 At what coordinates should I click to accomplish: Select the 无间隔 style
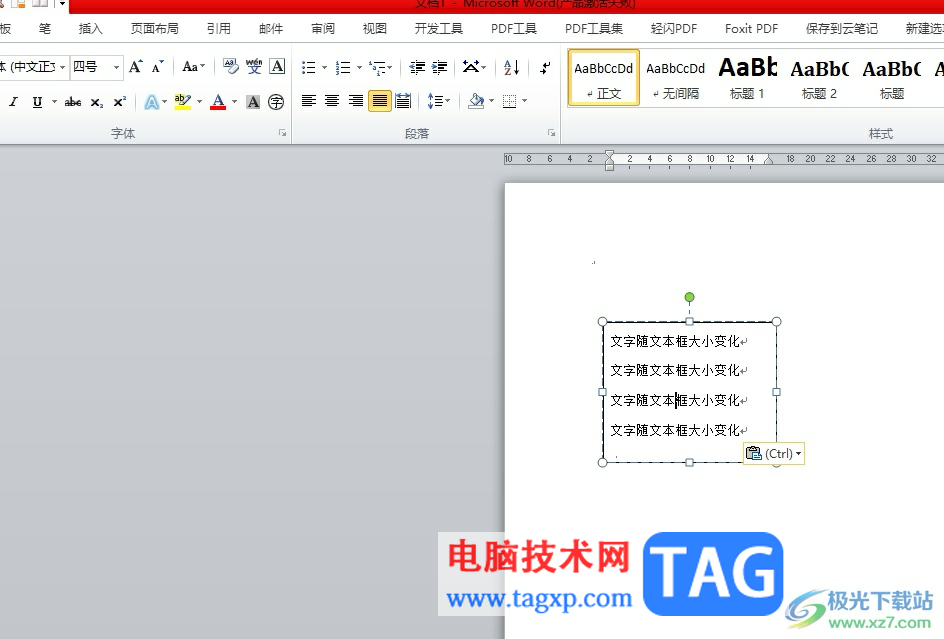click(x=675, y=78)
